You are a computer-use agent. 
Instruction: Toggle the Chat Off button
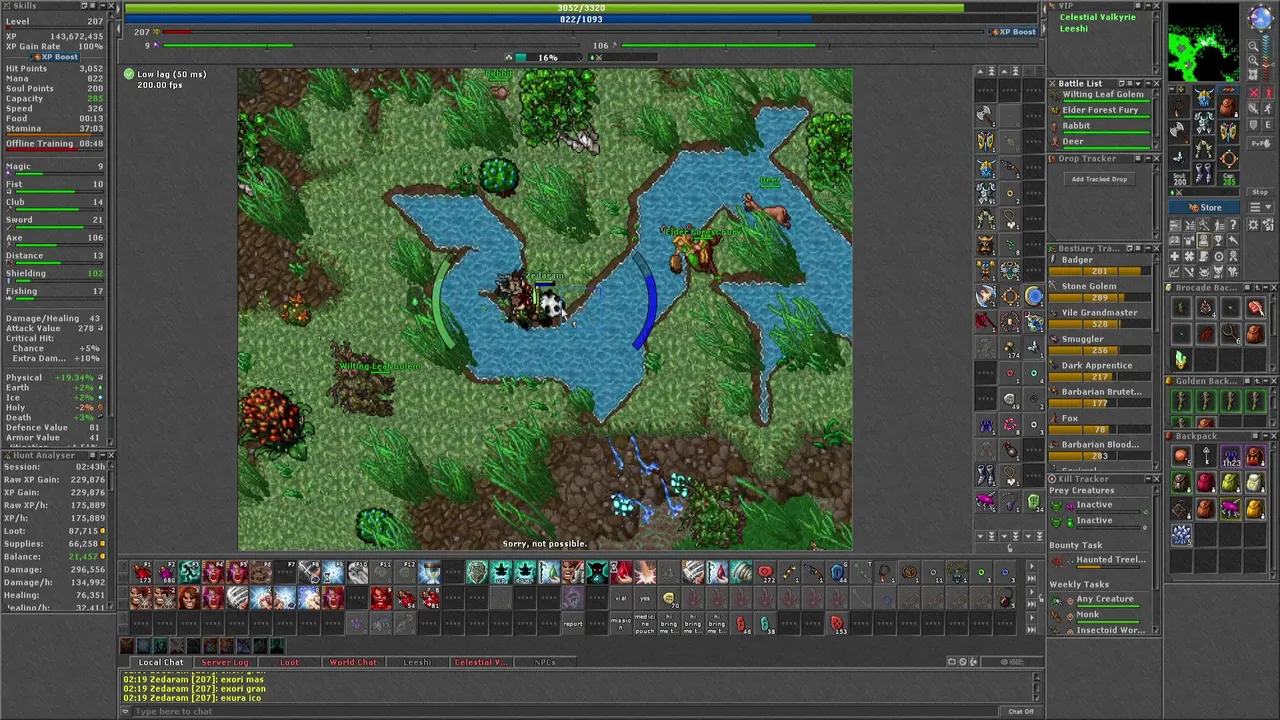1021,711
